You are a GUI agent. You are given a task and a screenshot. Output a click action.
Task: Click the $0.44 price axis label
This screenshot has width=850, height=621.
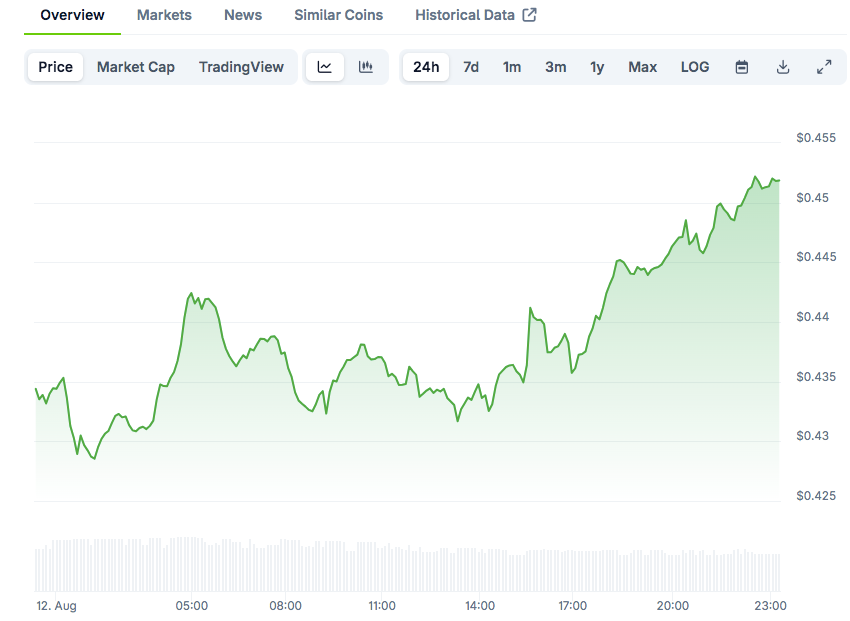click(x=813, y=317)
